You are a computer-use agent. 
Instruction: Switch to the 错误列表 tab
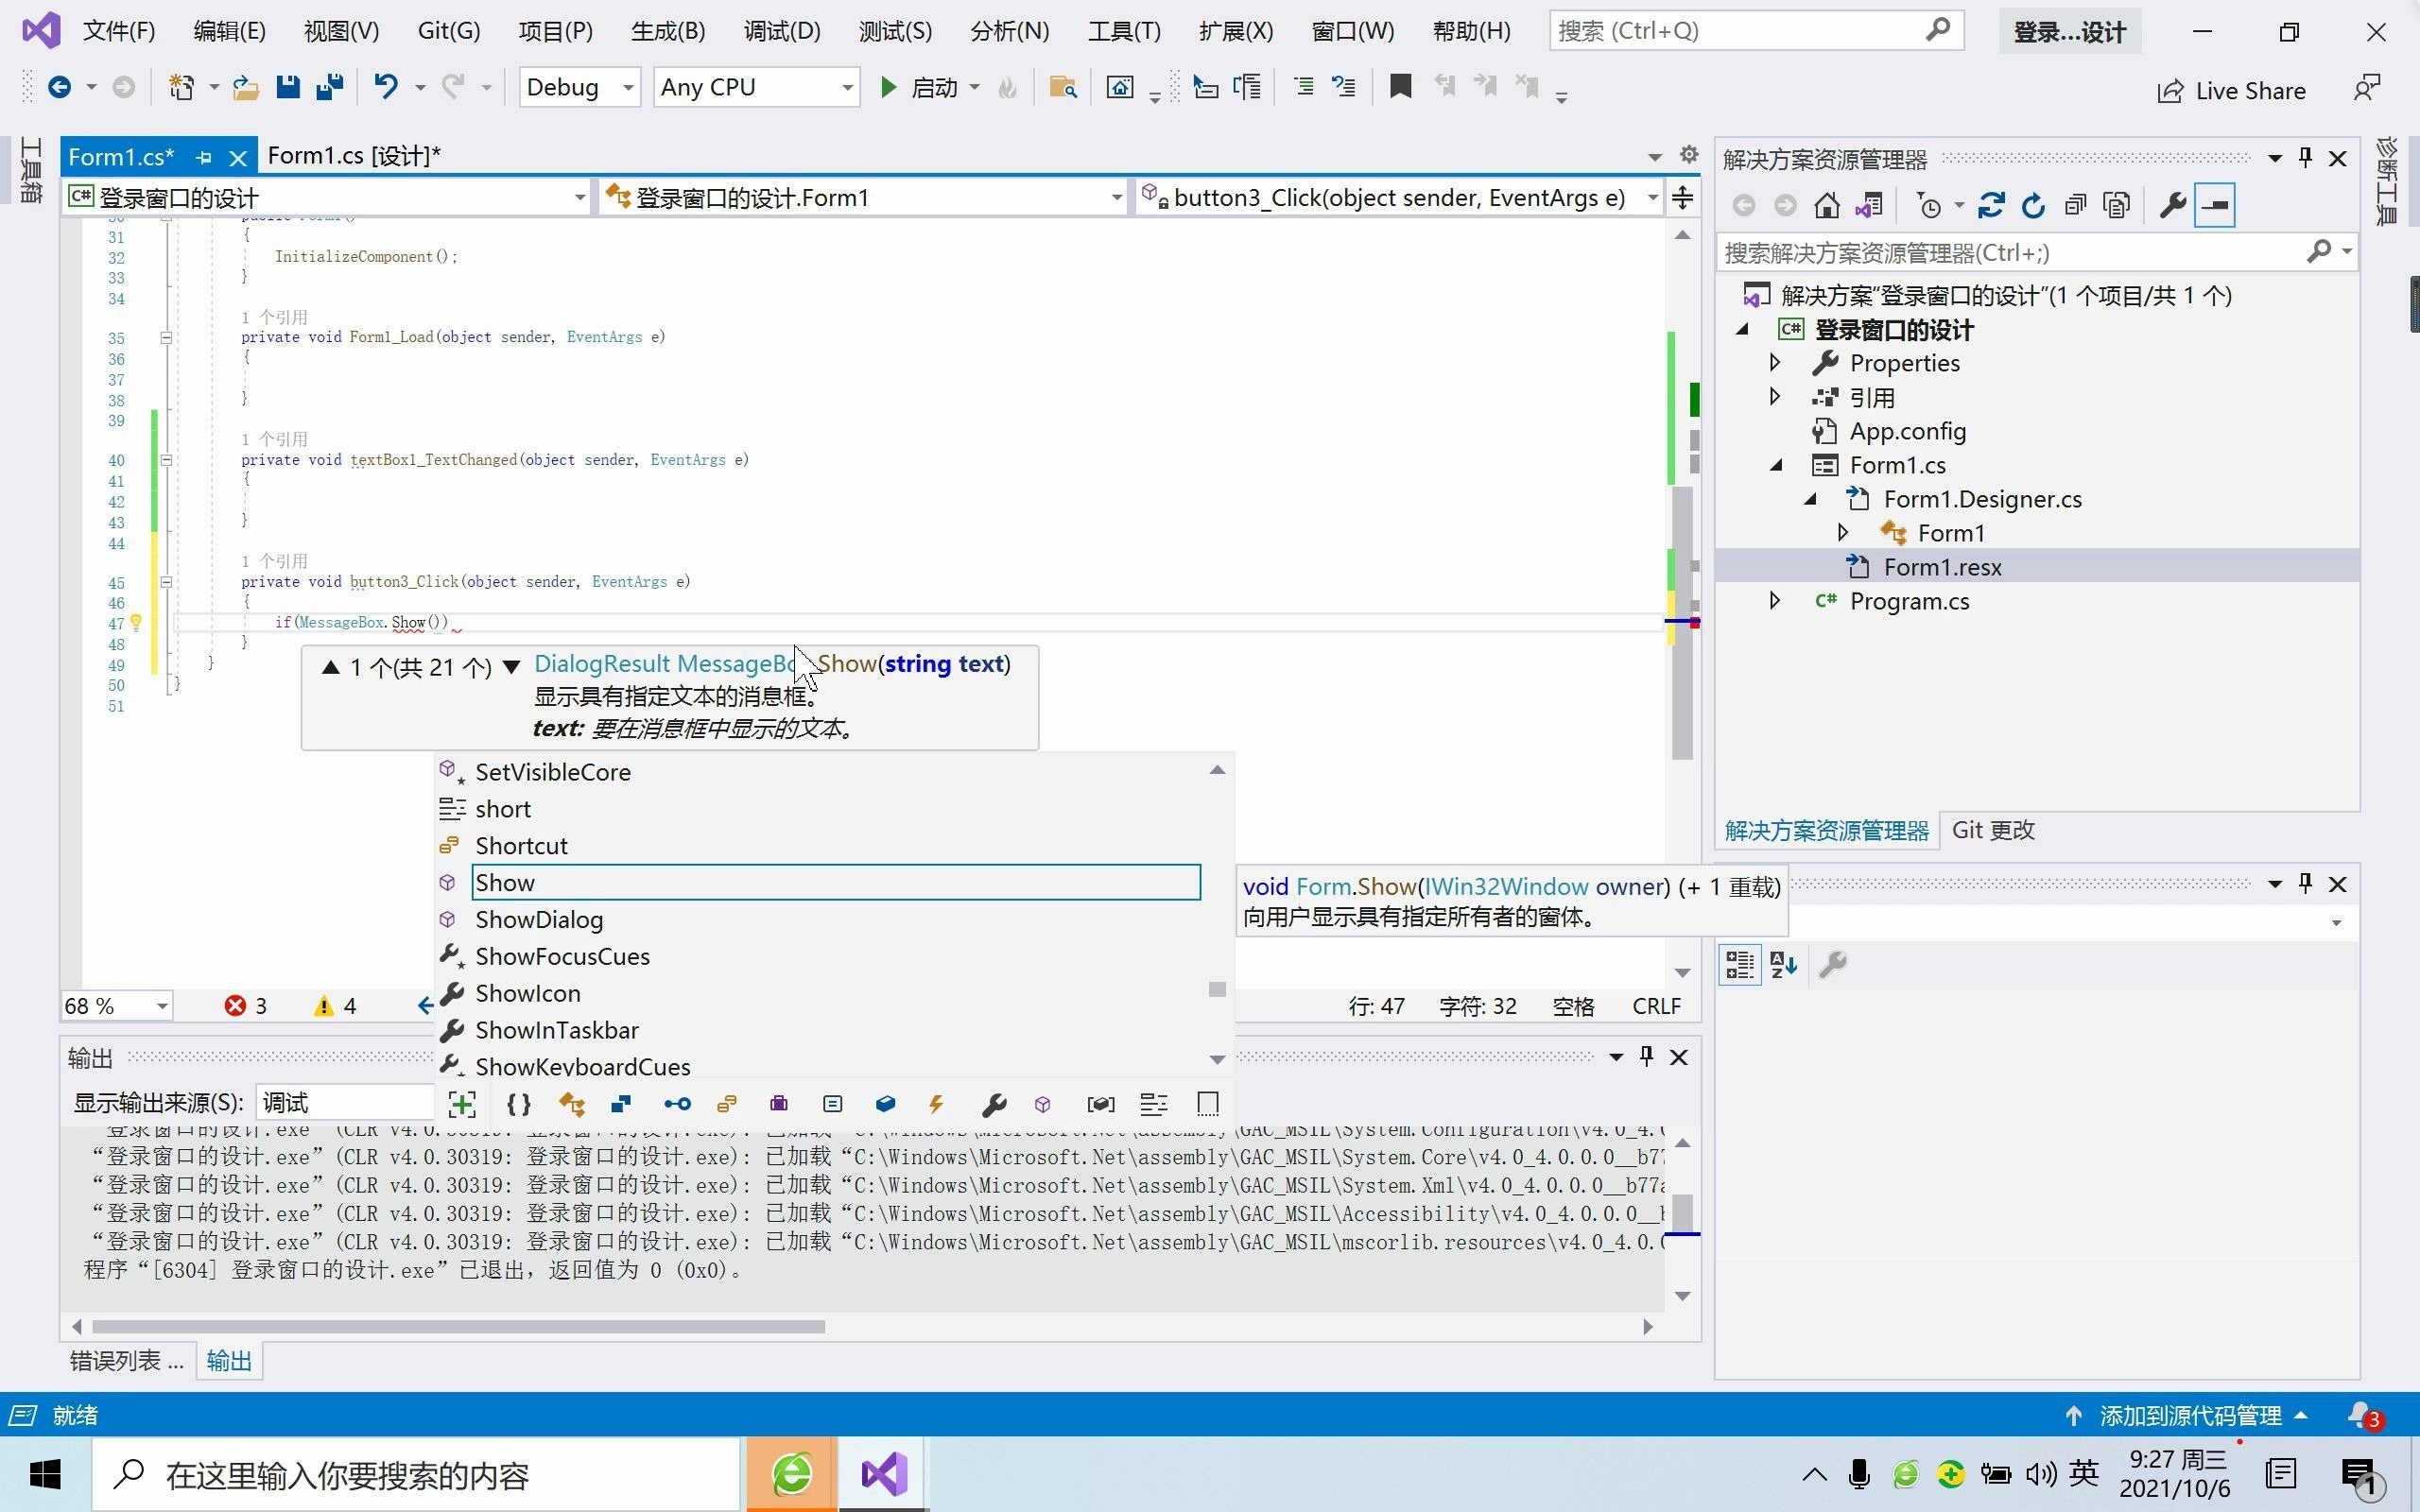click(x=127, y=1360)
